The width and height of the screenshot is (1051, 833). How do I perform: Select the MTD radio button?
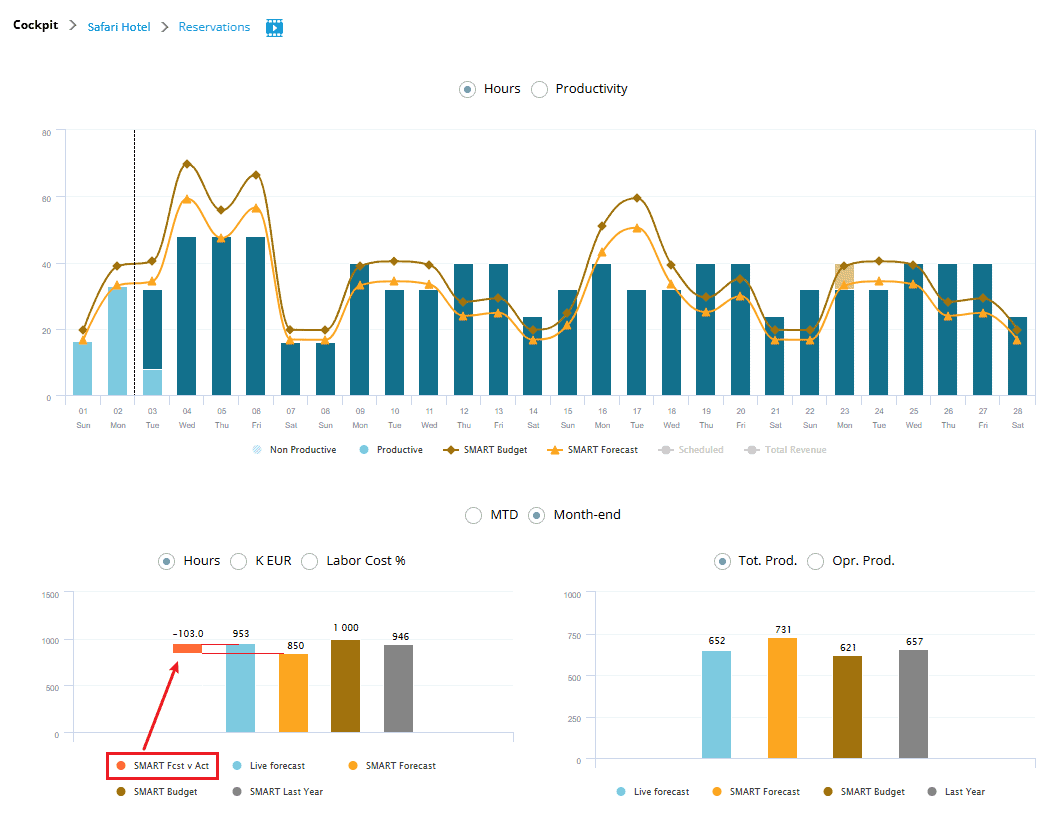pos(474,515)
